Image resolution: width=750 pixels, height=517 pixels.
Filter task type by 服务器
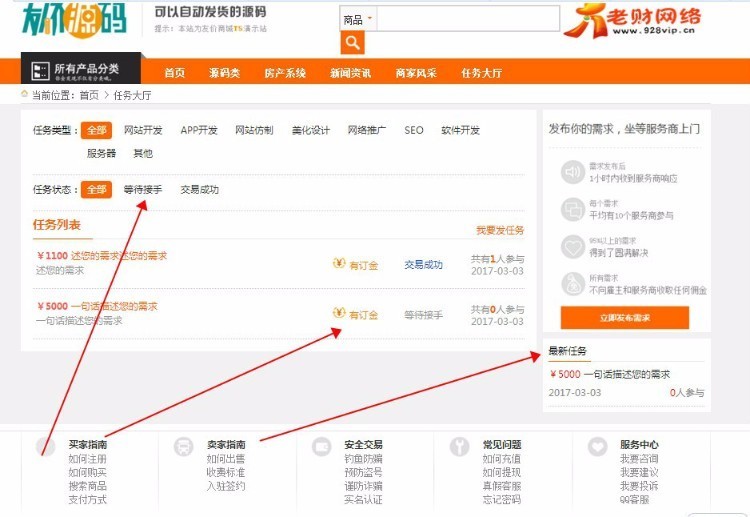[101, 153]
